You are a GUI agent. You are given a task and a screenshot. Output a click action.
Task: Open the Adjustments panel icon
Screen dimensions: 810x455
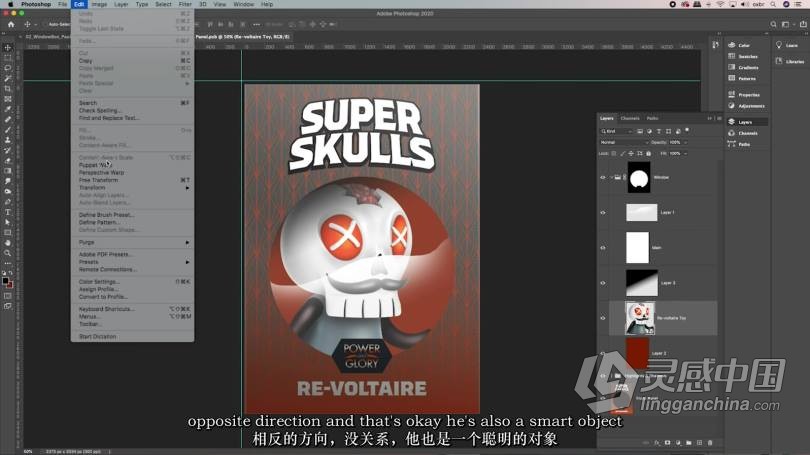coord(731,105)
